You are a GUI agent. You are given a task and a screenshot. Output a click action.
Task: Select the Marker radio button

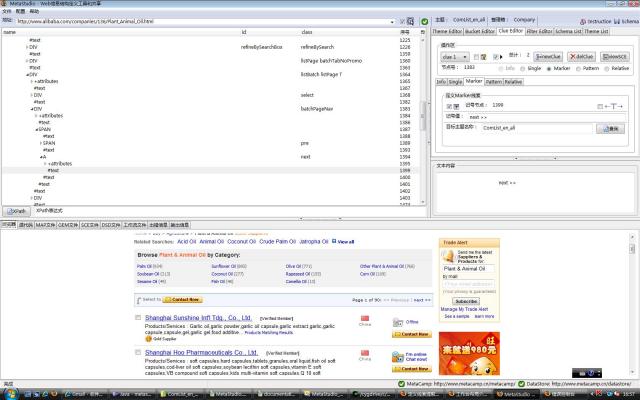coord(549,69)
